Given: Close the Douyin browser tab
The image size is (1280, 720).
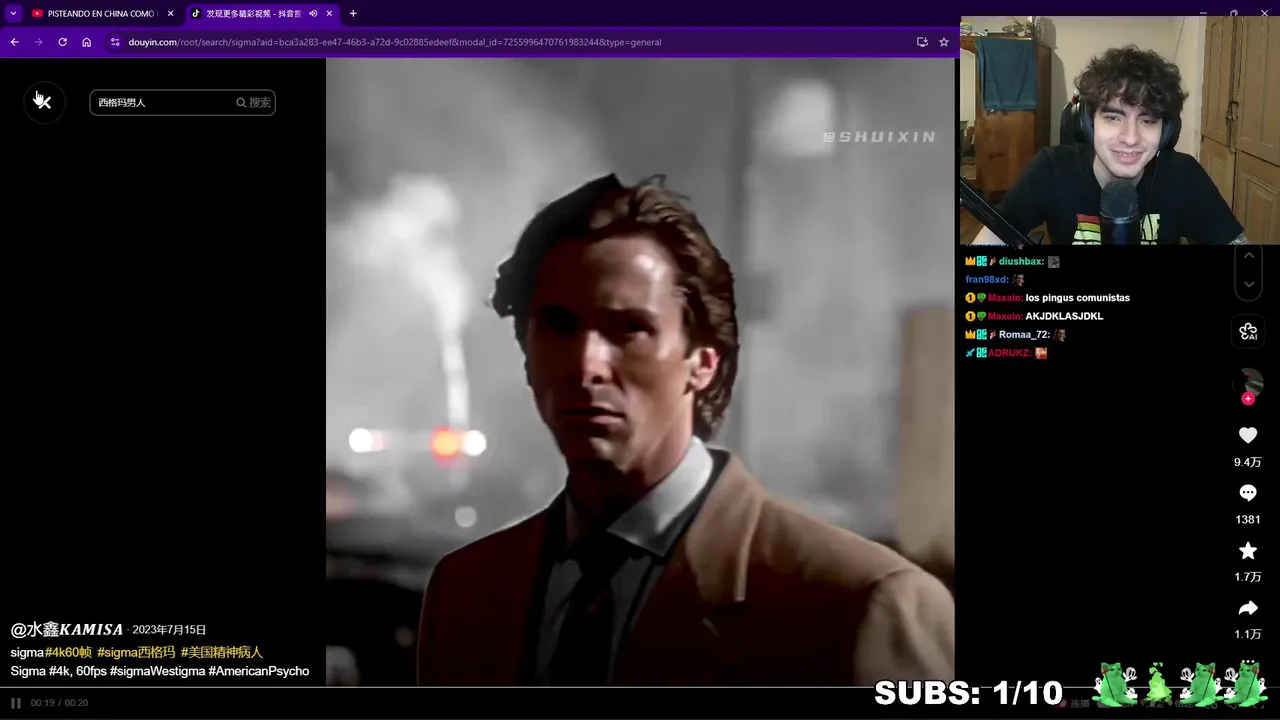Looking at the screenshot, I should 329,13.
